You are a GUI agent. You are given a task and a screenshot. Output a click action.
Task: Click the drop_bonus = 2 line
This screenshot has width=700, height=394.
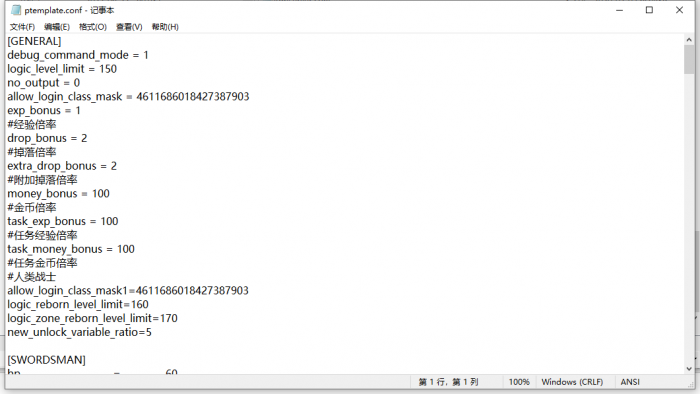click(x=47, y=138)
